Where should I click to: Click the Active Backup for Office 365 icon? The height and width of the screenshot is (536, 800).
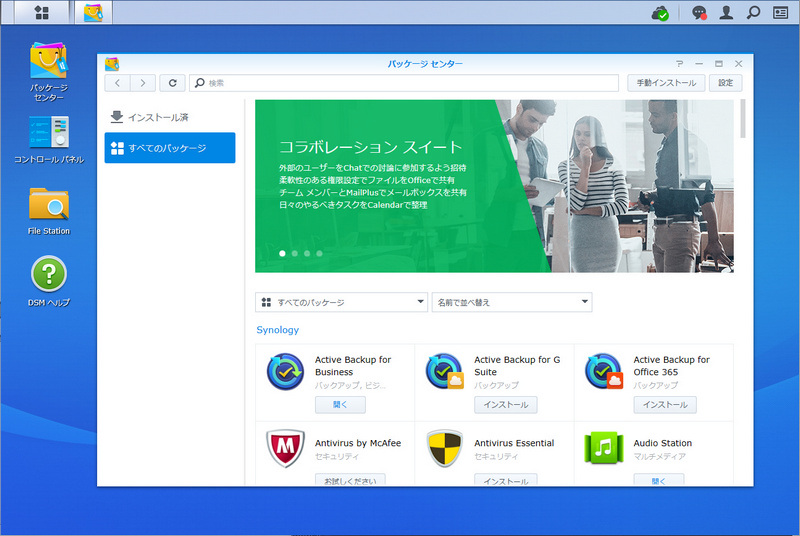click(x=604, y=372)
